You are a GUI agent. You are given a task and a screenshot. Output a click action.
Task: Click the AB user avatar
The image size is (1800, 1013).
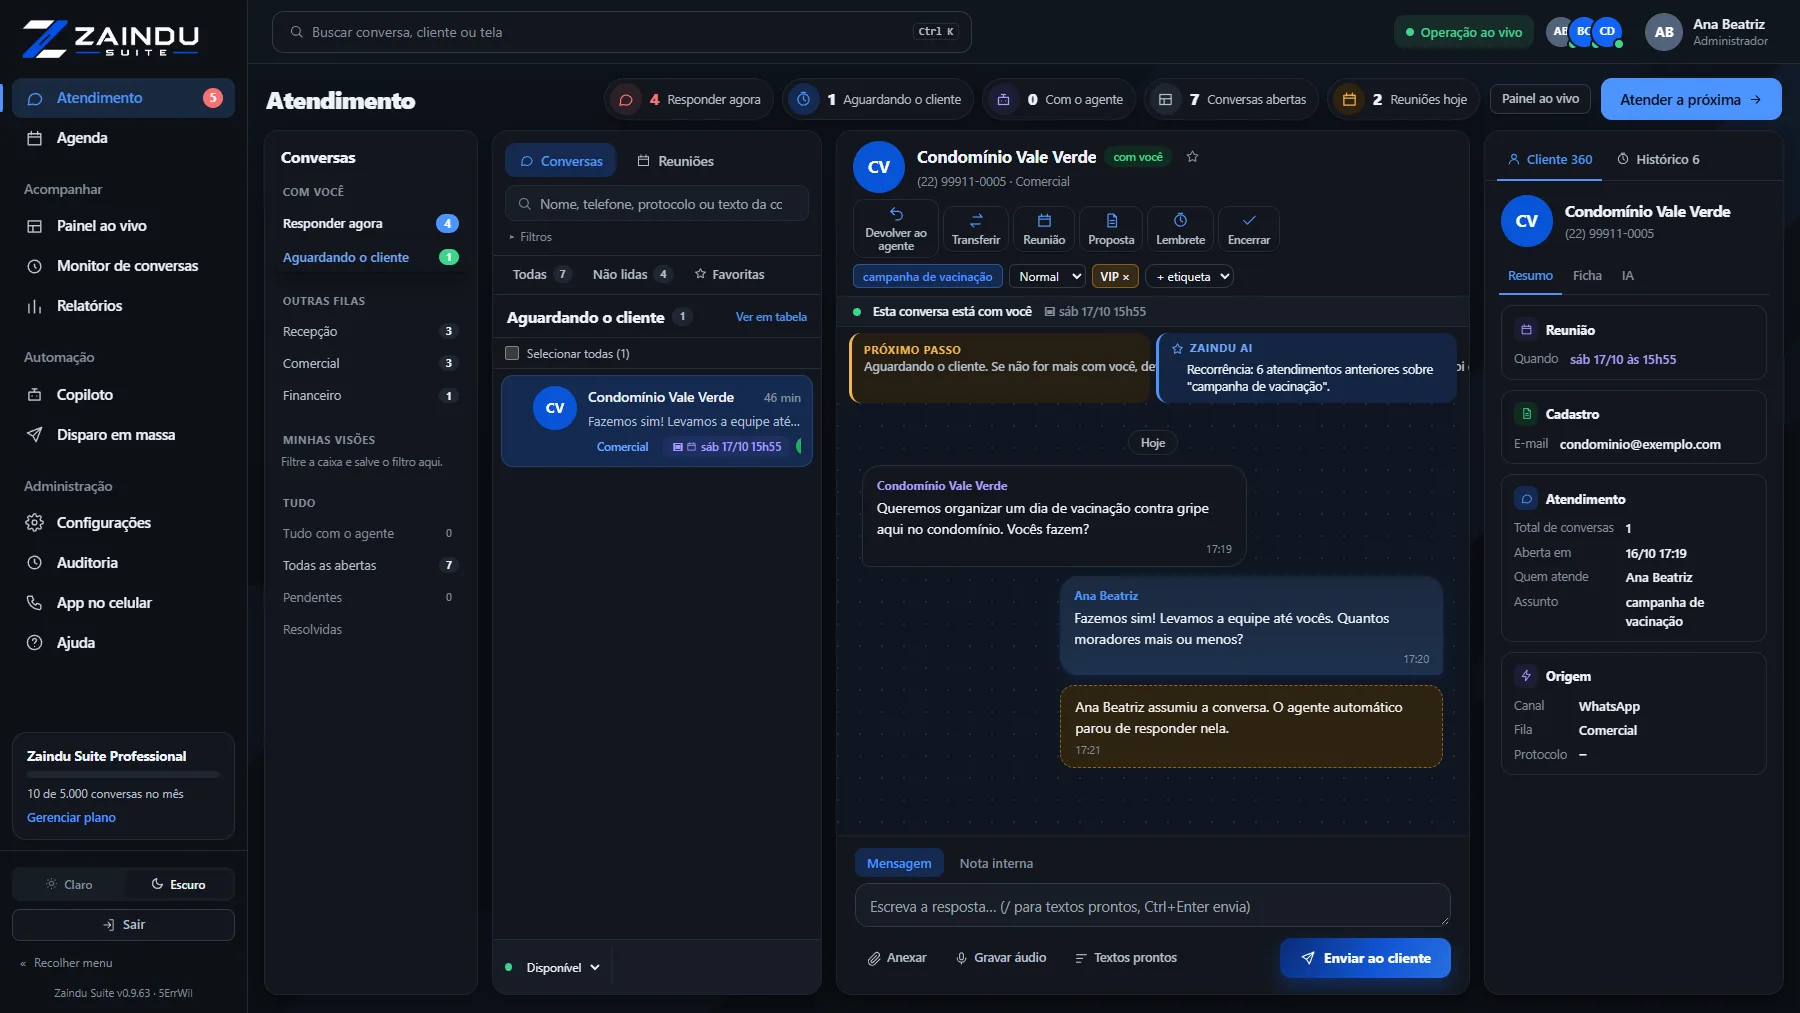point(1664,32)
